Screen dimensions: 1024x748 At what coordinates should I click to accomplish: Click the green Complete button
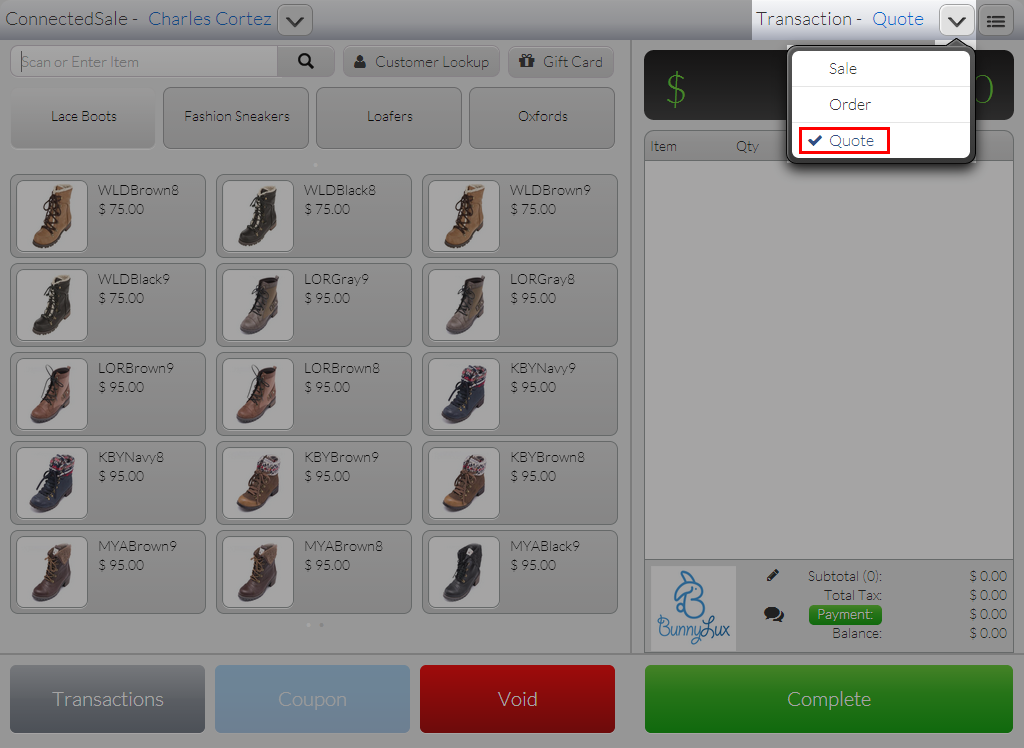829,699
